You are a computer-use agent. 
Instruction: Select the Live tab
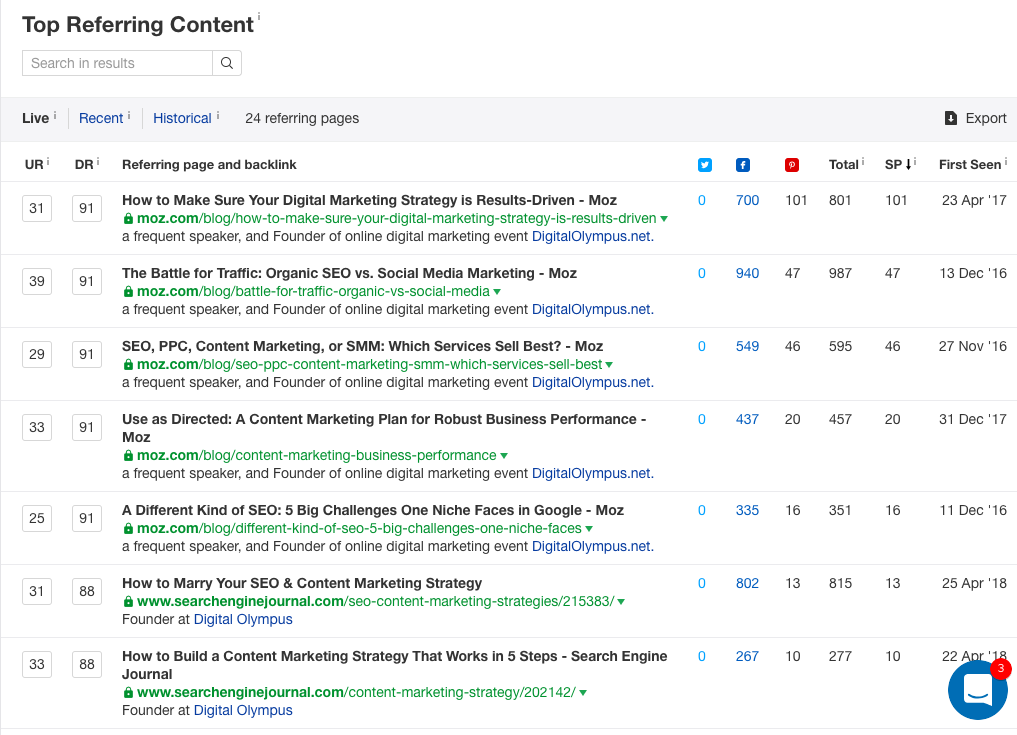point(35,118)
